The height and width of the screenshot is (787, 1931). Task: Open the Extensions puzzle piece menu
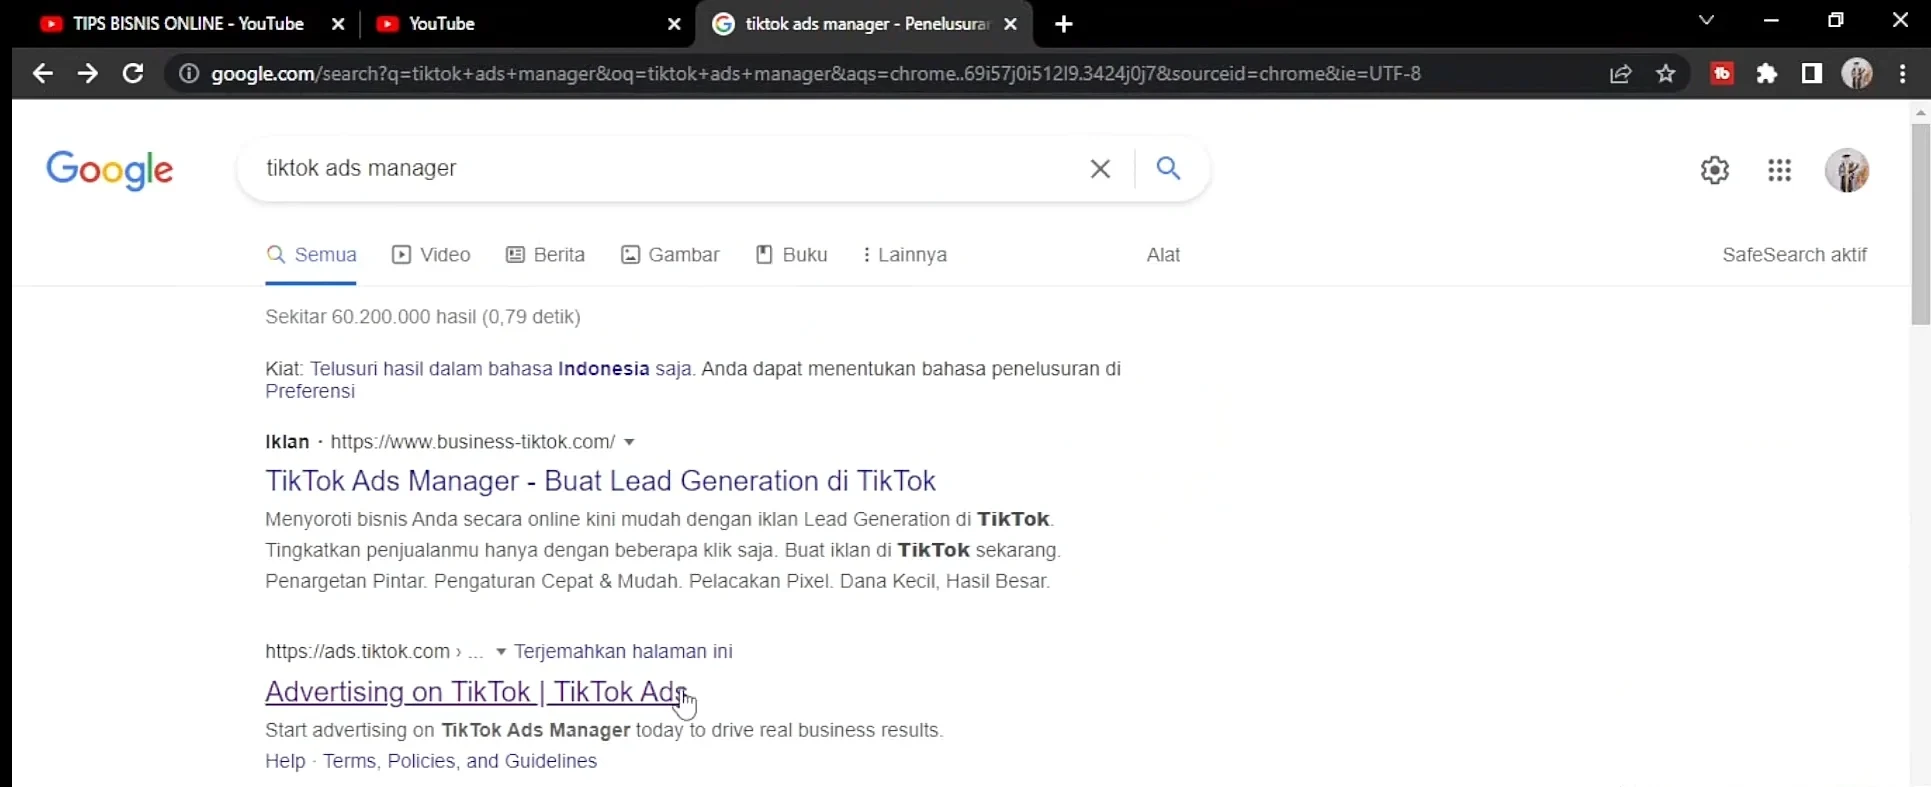[x=1767, y=73]
